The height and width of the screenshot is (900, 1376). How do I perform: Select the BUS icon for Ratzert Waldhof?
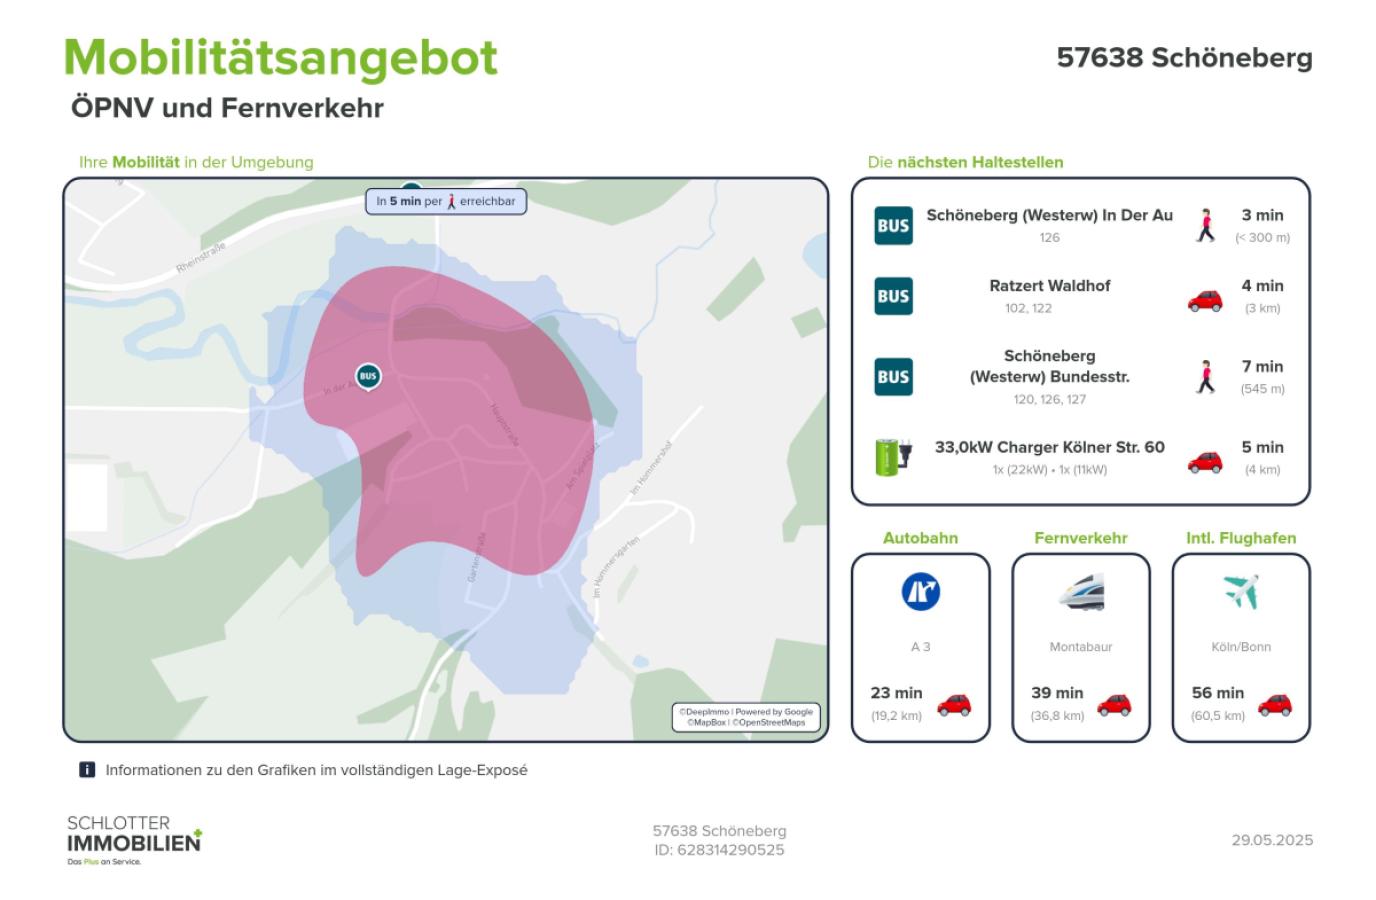point(893,296)
